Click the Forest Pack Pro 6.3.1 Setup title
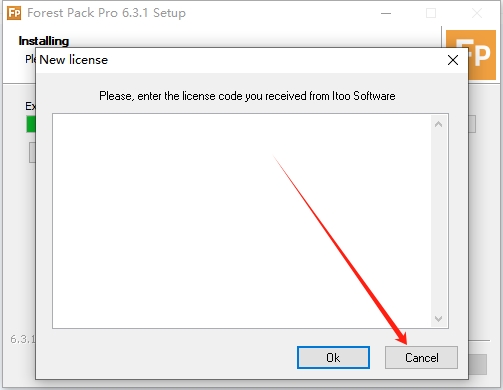This screenshot has width=503, height=390. point(106,13)
